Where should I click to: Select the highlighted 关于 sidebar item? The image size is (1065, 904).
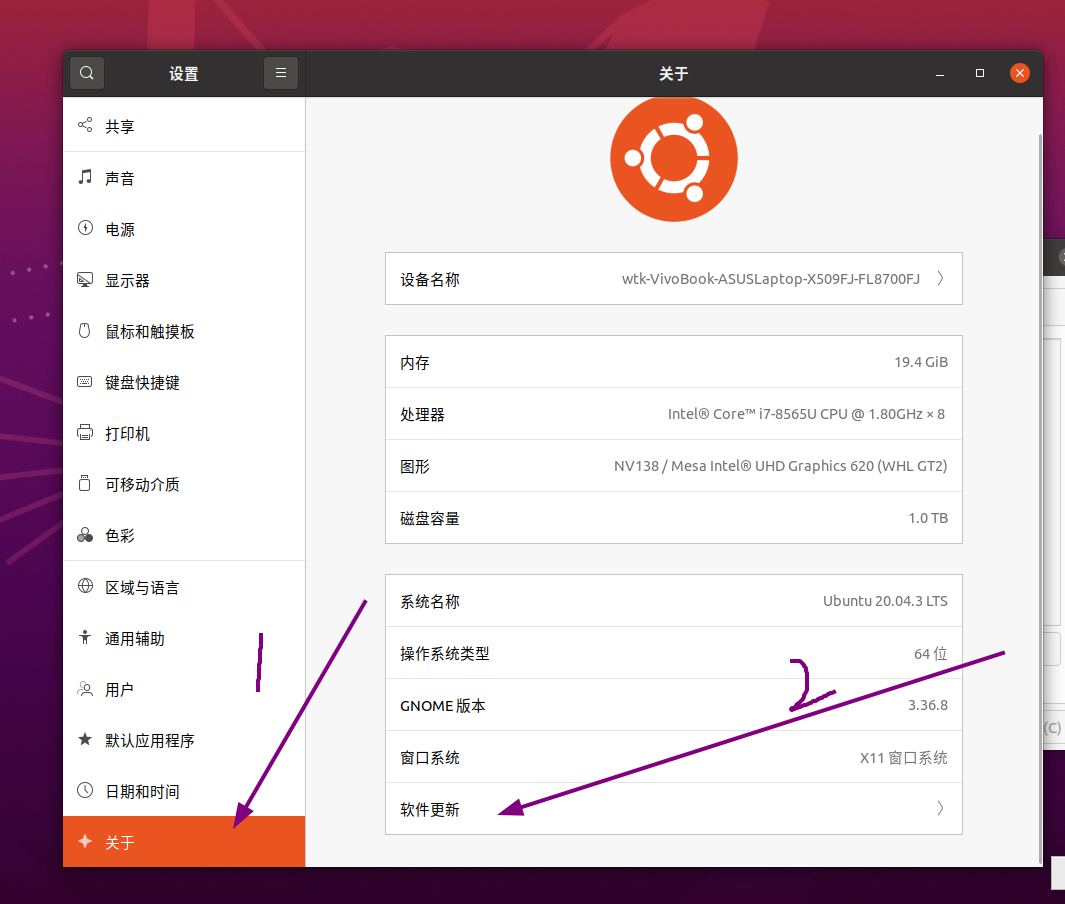(184, 842)
